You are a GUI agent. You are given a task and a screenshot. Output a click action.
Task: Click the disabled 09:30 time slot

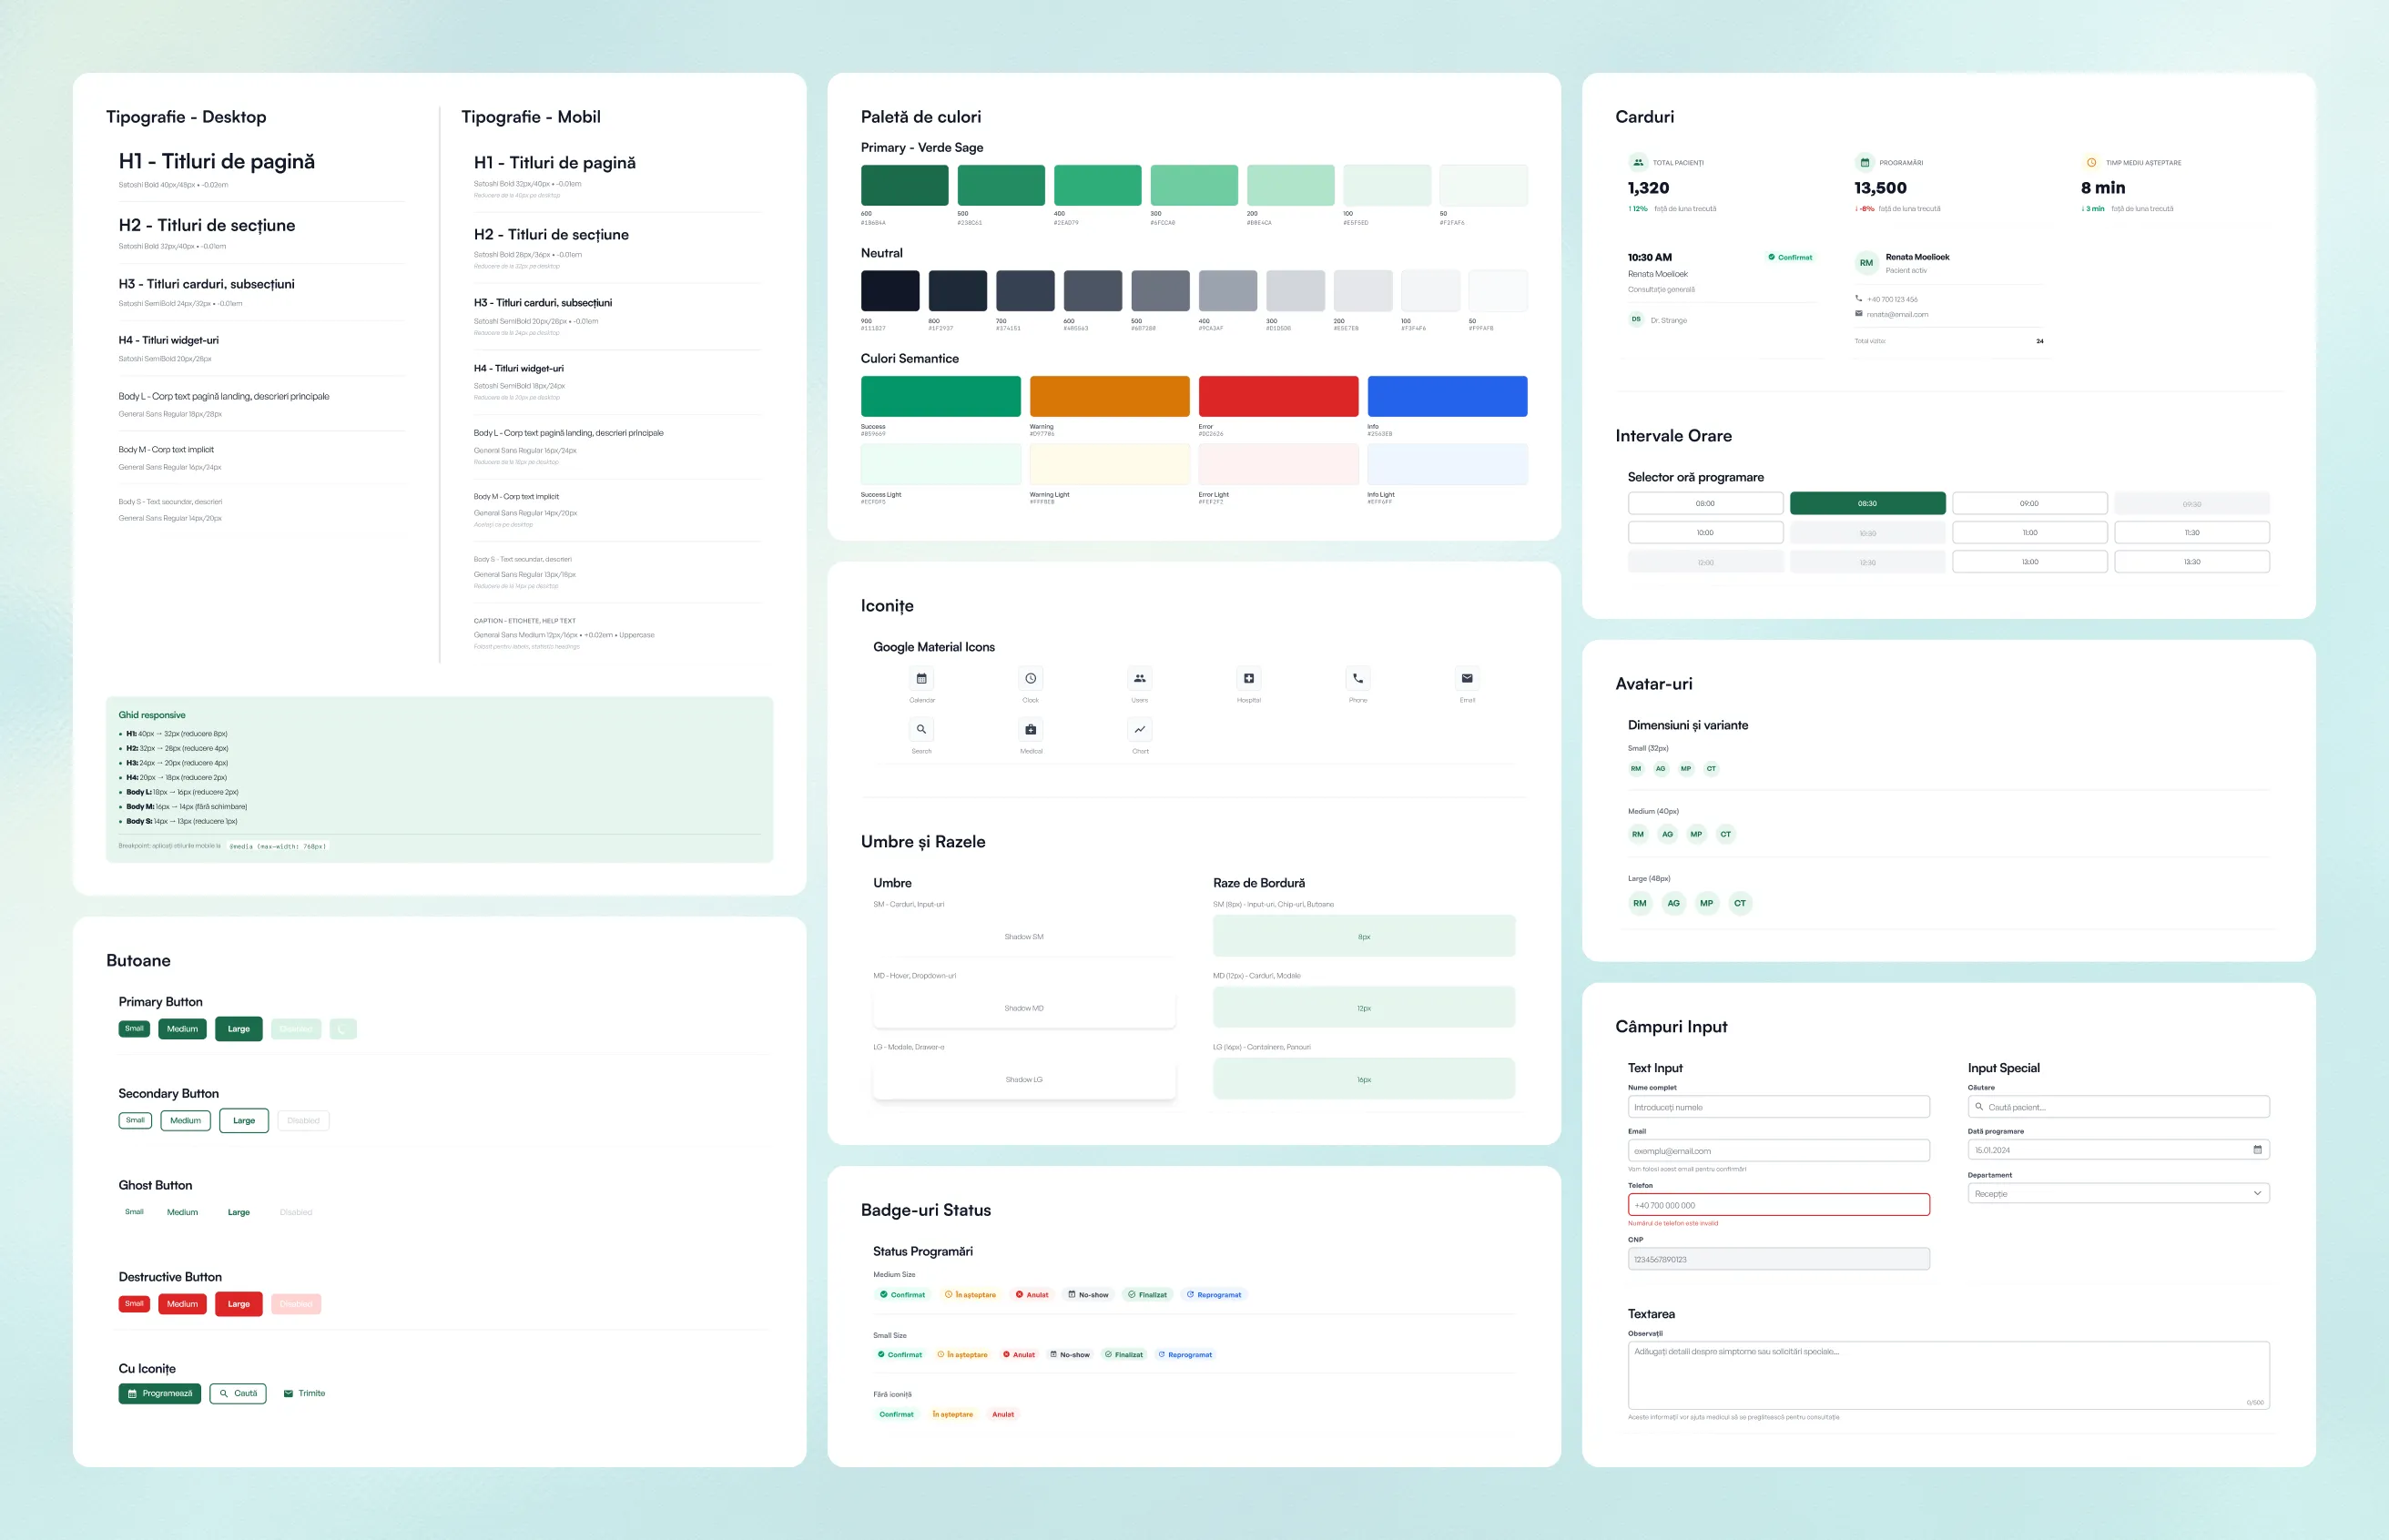pyautogui.click(x=2191, y=503)
